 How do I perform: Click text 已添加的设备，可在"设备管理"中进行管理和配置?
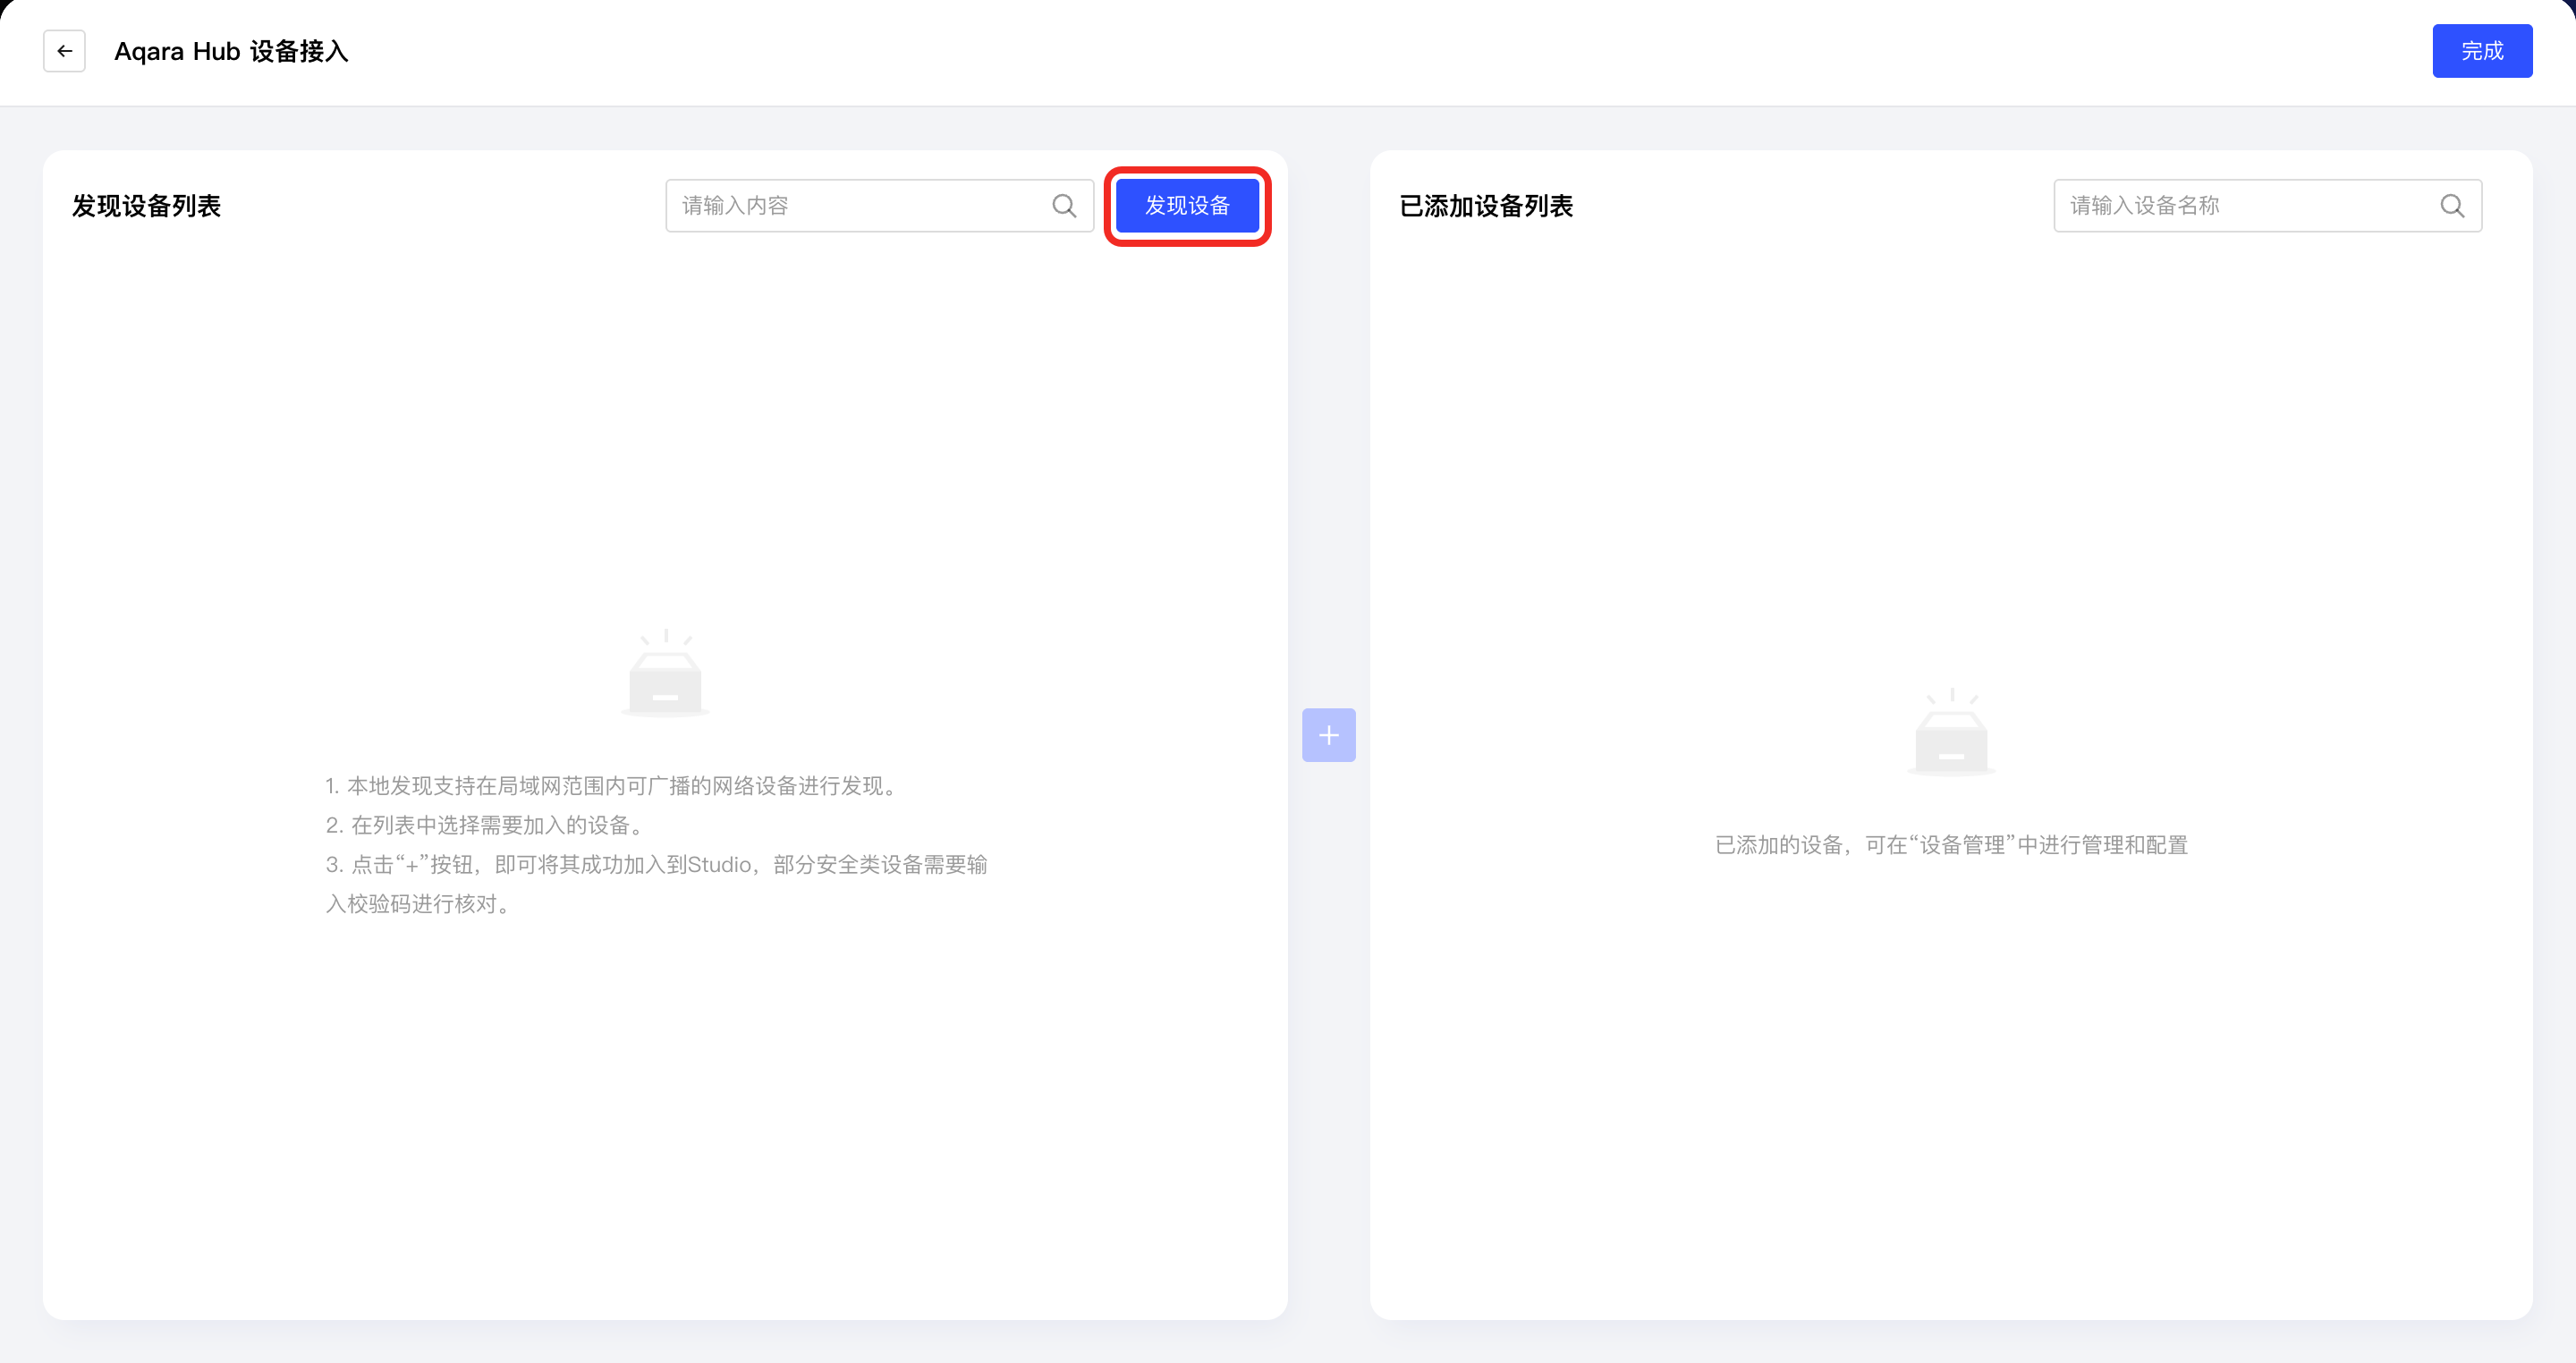pos(1951,845)
